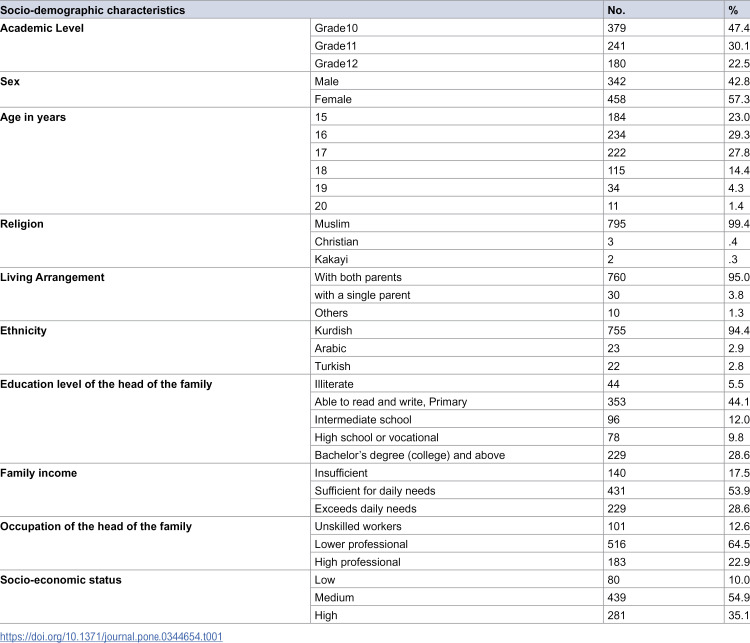
Task: Click the count '439' for Medium status
Action: coord(617,598)
